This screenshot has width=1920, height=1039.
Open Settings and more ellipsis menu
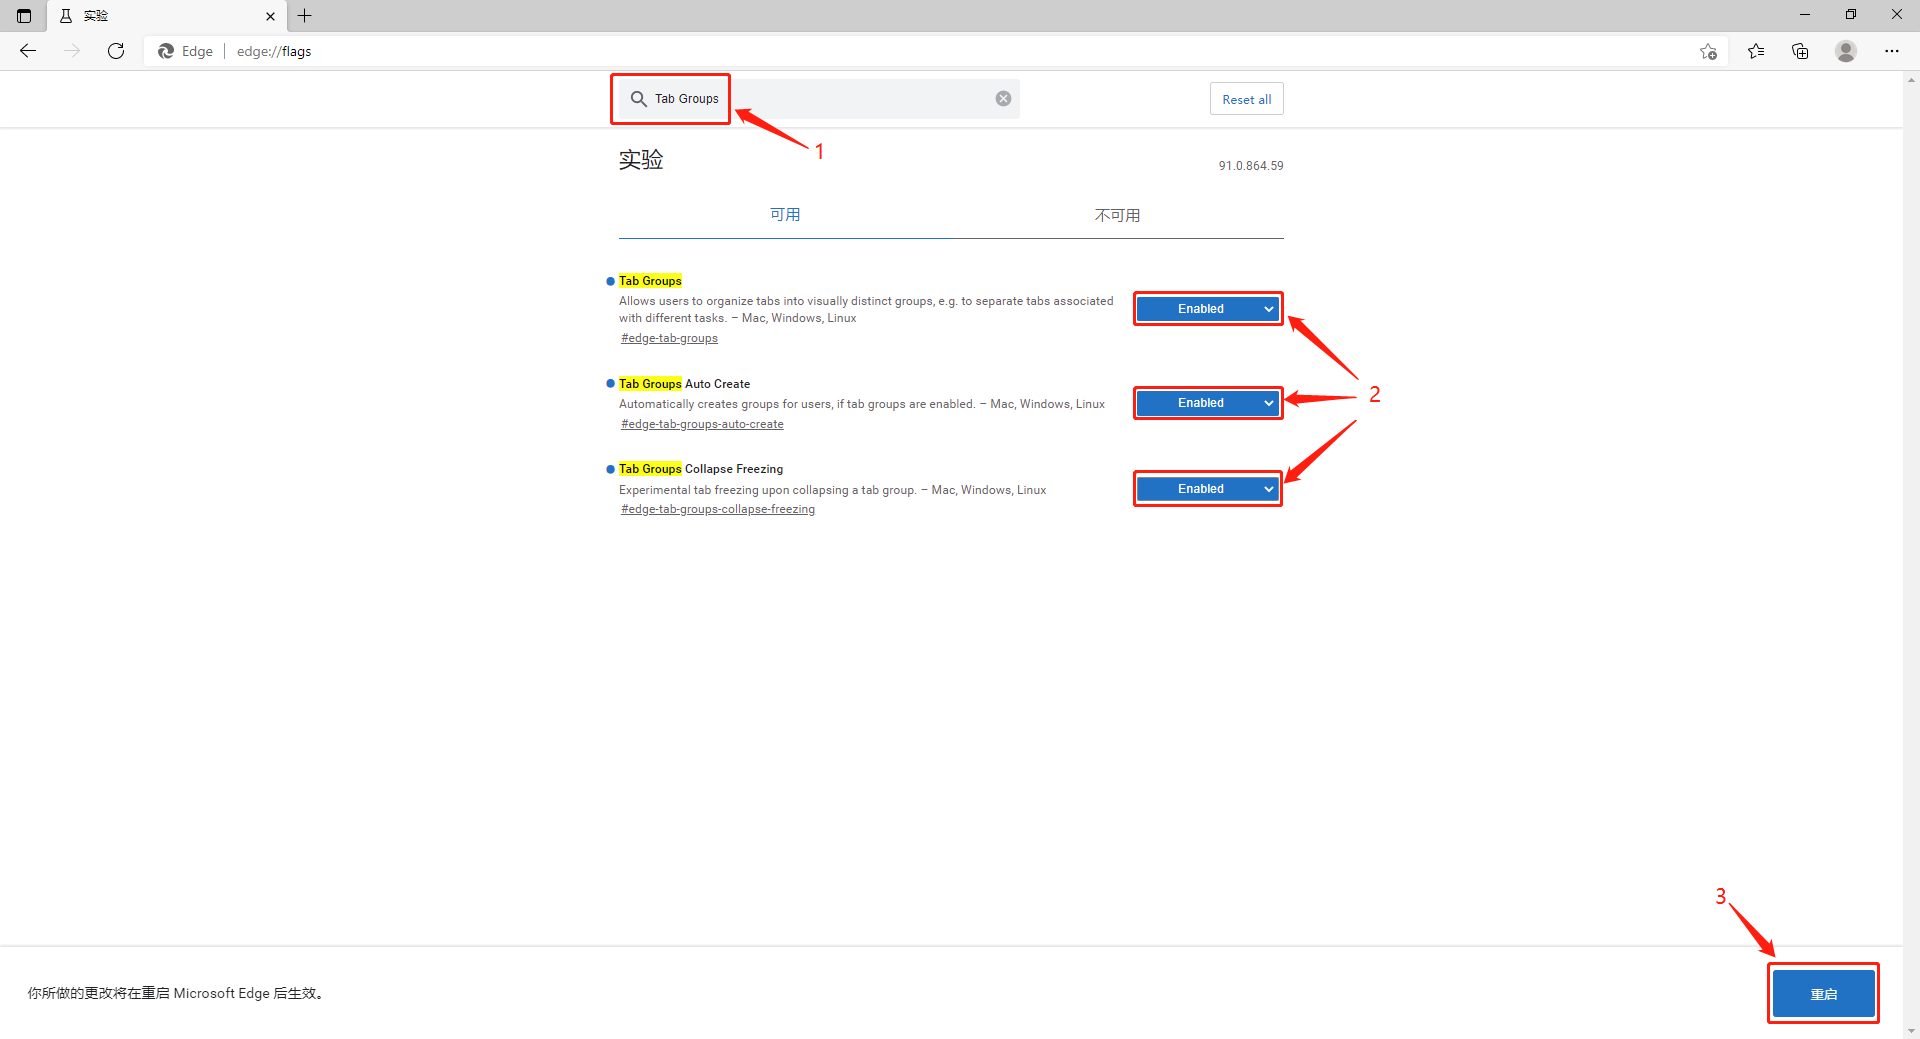[x=1892, y=51]
